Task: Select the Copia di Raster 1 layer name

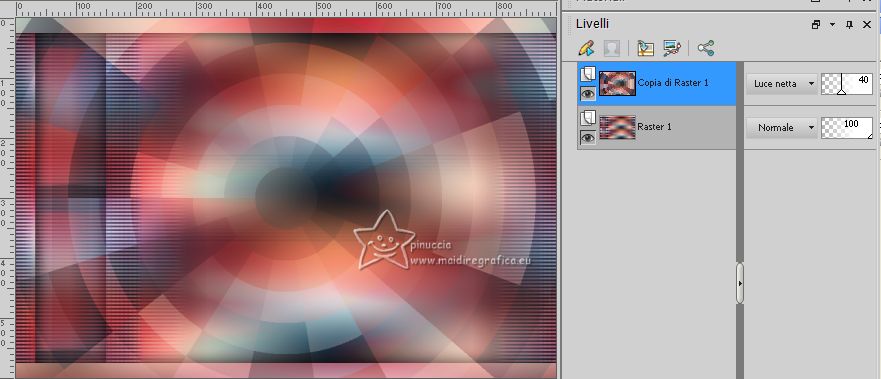Action: pyautogui.click(x=673, y=83)
